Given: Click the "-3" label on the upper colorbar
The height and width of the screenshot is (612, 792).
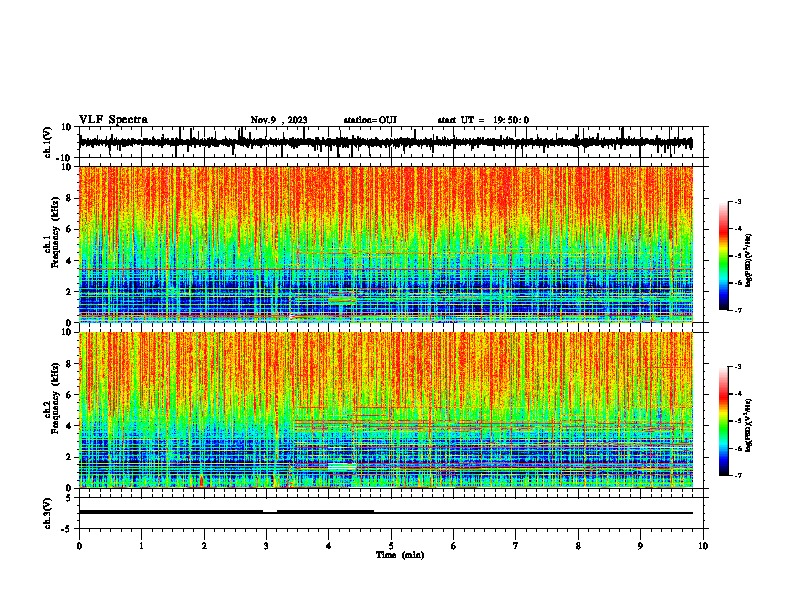Looking at the screenshot, I should (x=738, y=201).
